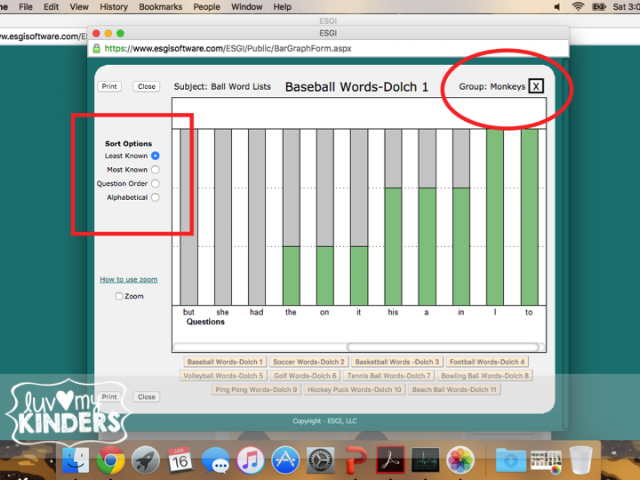
Task: Open the Downloads folder in dock
Action: point(511,460)
